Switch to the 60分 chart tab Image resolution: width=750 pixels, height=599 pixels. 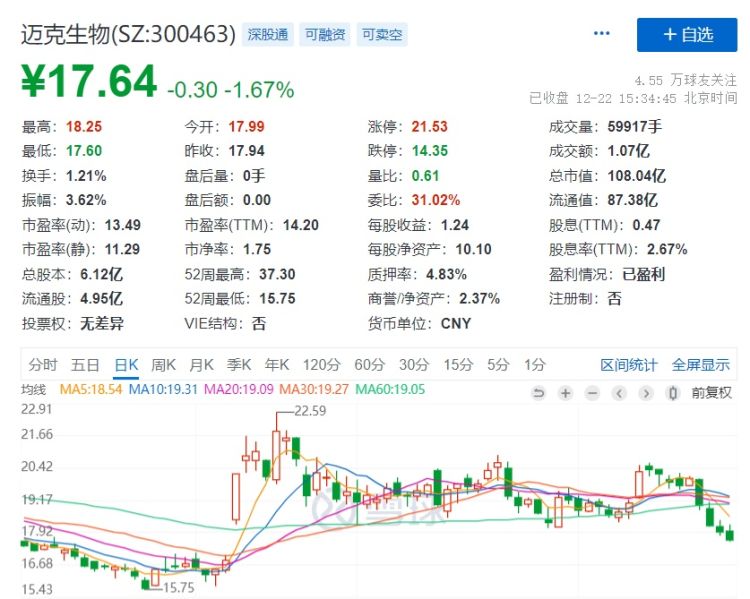point(369,365)
